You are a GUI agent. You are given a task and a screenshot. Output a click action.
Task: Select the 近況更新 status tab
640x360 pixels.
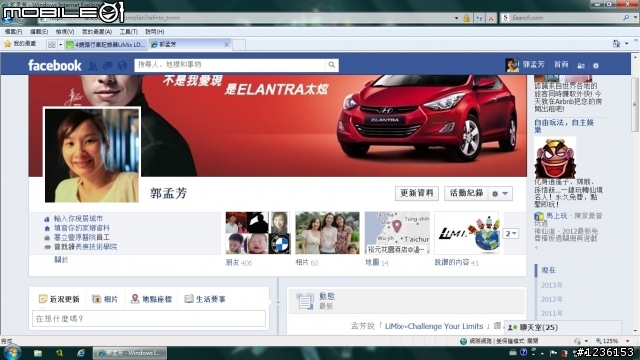[x=59, y=299]
